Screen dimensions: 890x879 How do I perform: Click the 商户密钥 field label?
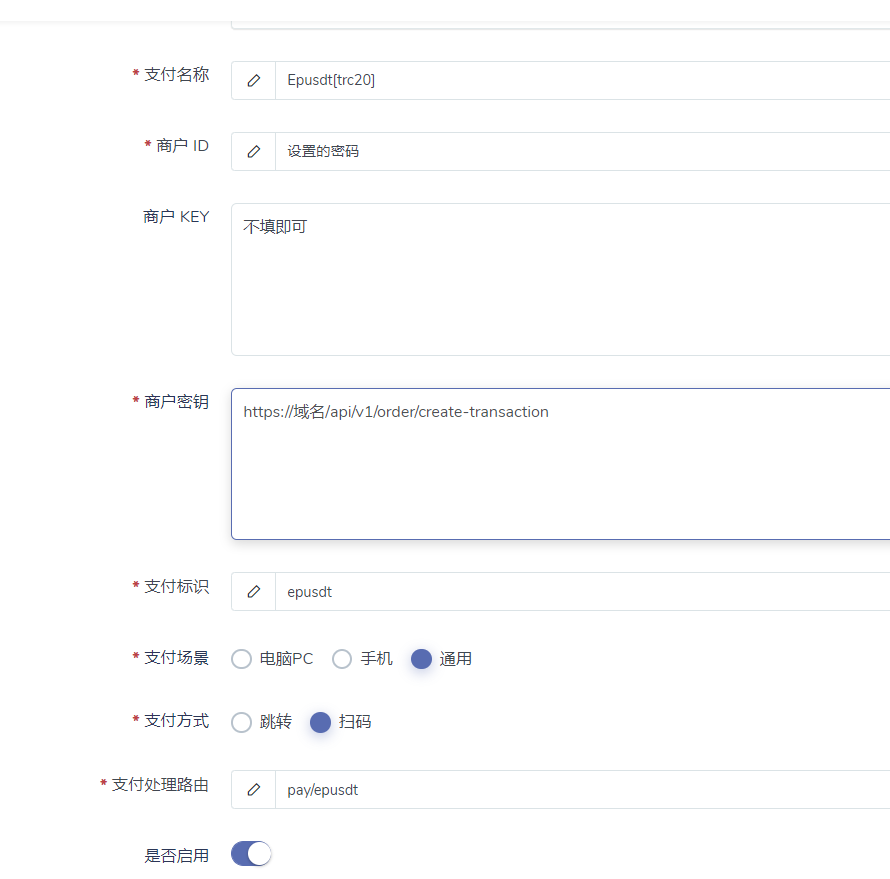pos(177,402)
